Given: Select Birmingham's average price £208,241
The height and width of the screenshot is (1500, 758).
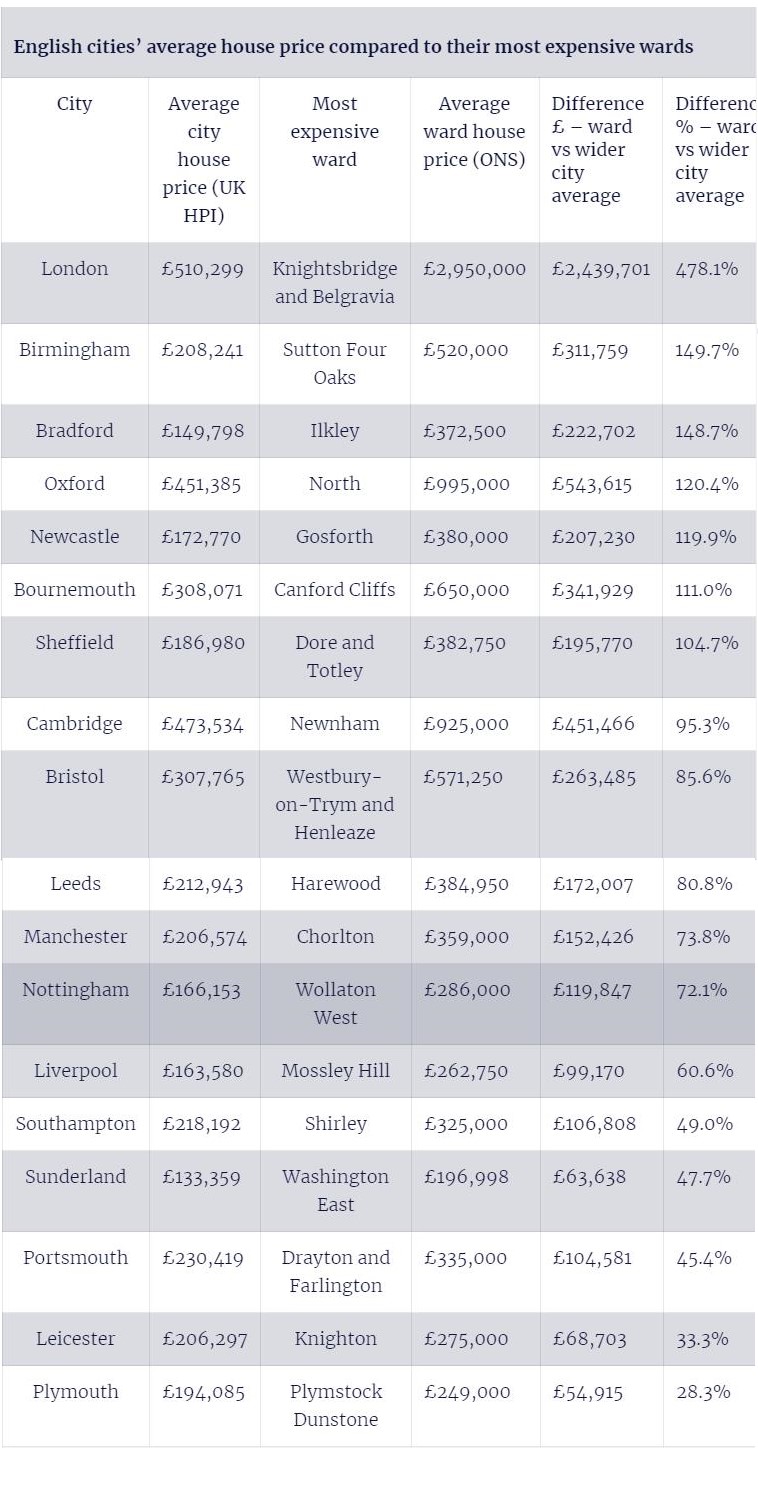Looking at the screenshot, I should pyautogui.click(x=203, y=350).
